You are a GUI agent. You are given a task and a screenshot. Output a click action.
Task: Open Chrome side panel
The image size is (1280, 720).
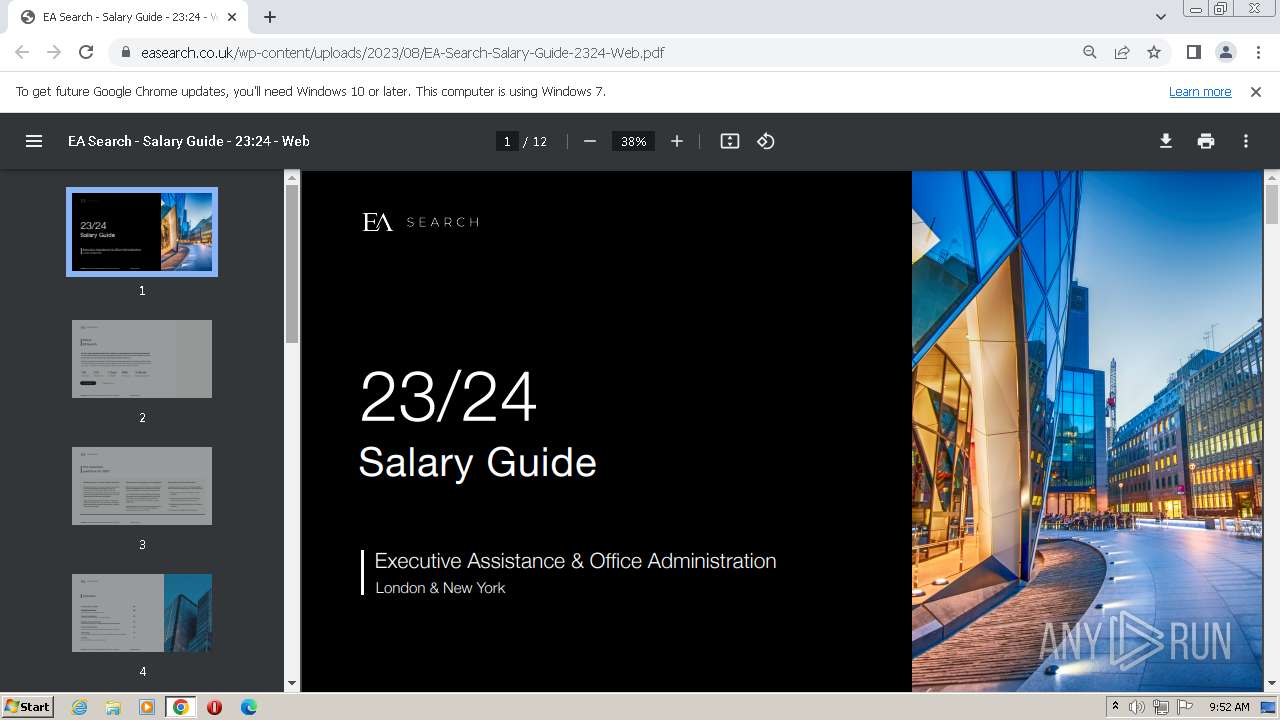click(1194, 52)
